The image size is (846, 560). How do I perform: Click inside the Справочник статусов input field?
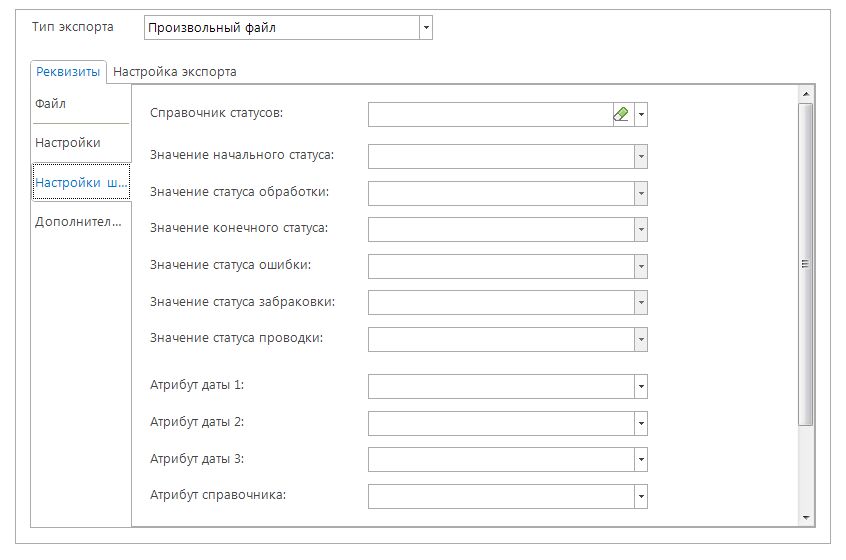(x=490, y=115)
